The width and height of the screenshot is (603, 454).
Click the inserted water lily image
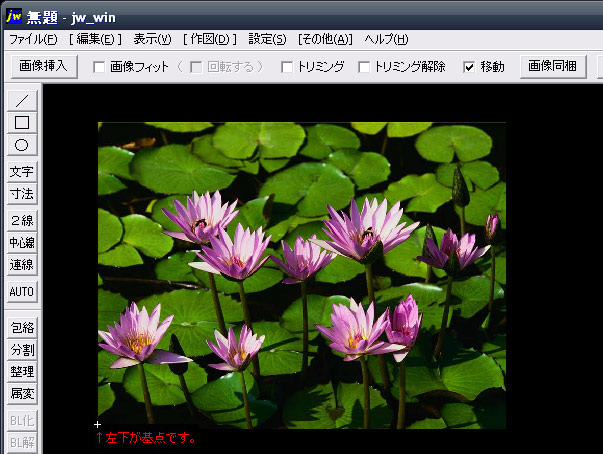click(x=301, y=275)
